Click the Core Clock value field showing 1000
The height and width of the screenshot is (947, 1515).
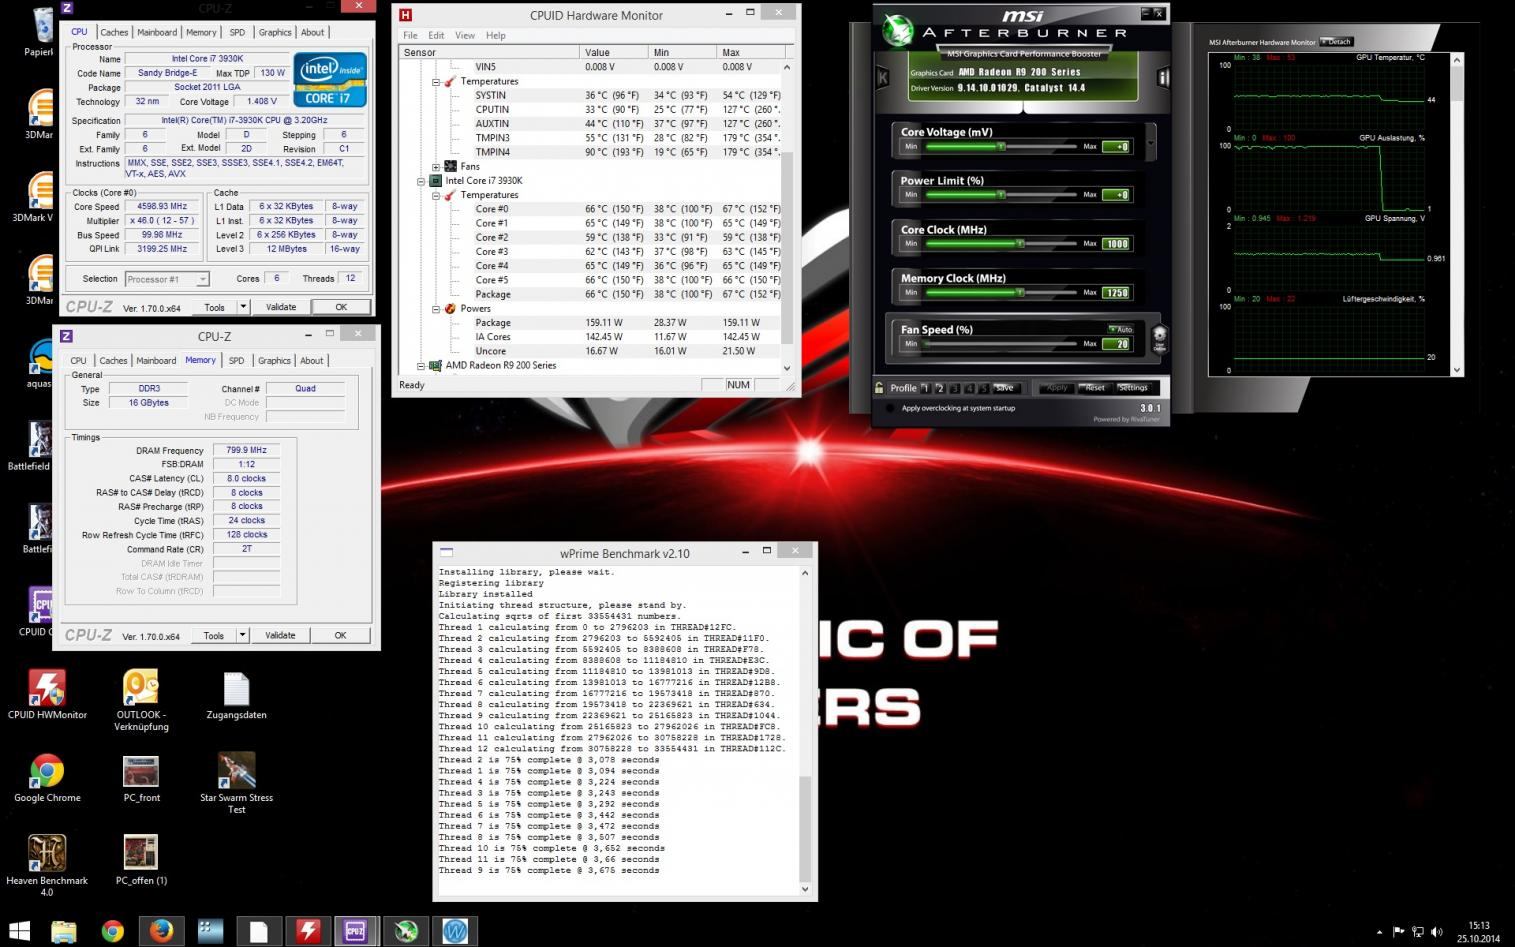[x=1116, y=243]
